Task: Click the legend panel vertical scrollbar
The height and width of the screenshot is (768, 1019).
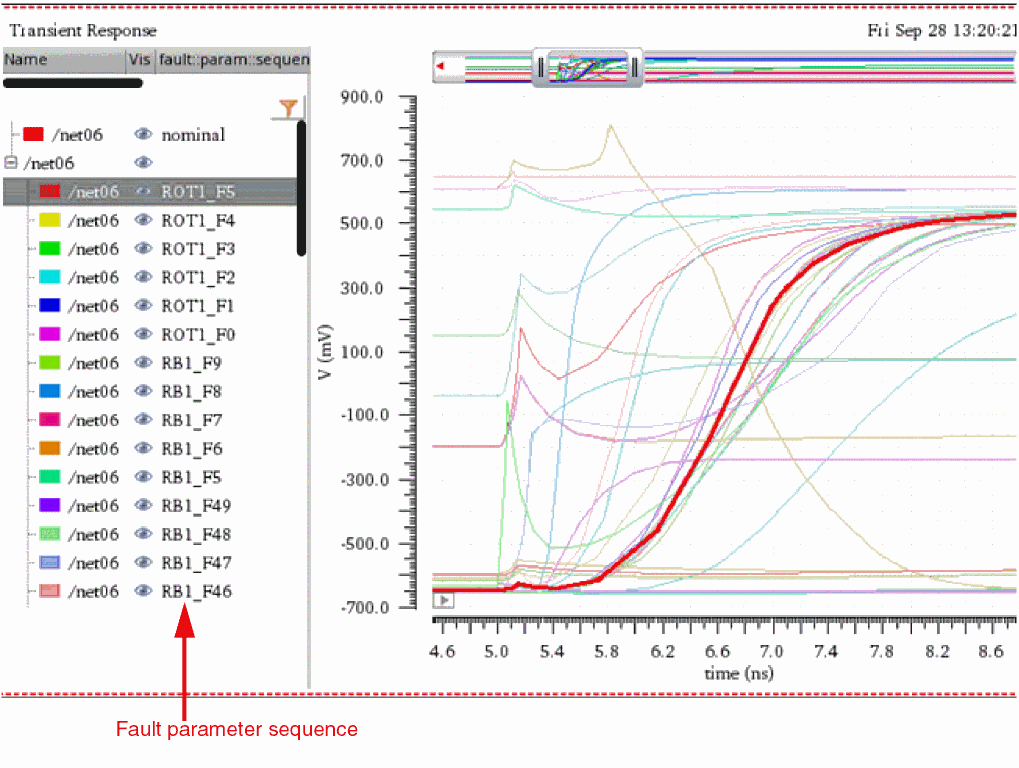Action: click(x=301, y=190)
